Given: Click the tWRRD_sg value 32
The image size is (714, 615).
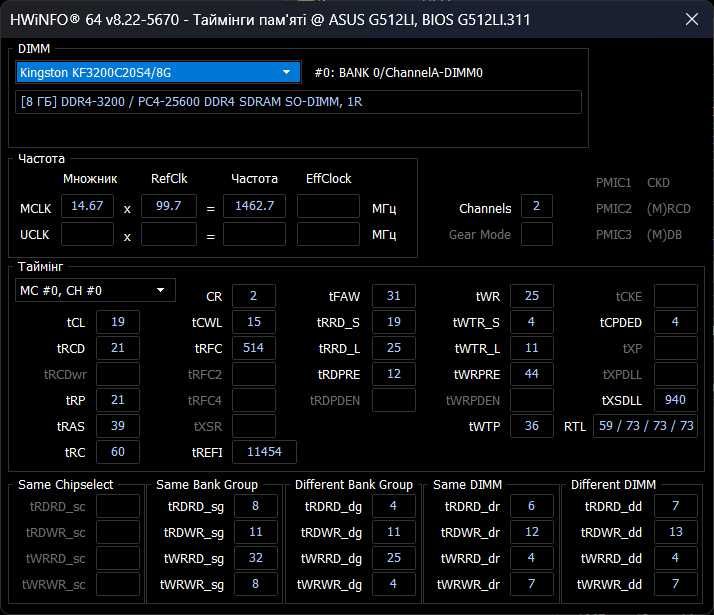Looking at the screenshot, I should pos(255,558).
